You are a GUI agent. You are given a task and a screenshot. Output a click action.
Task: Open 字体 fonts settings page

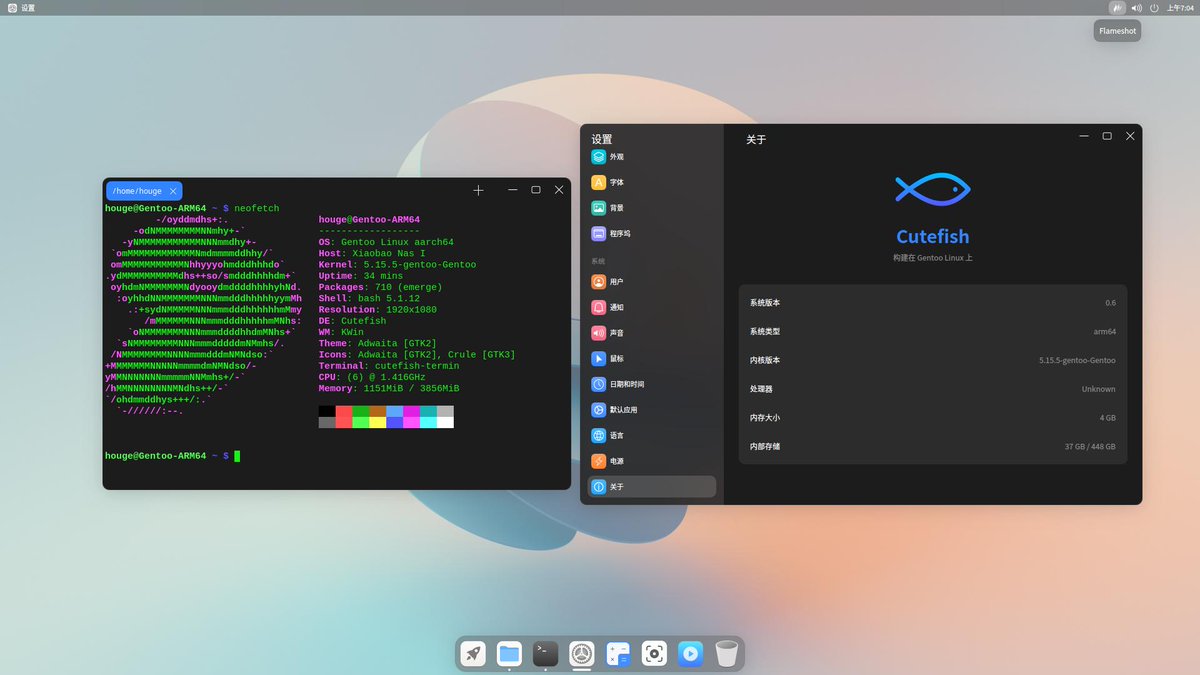pyautogui.click(x=652, y=183)
